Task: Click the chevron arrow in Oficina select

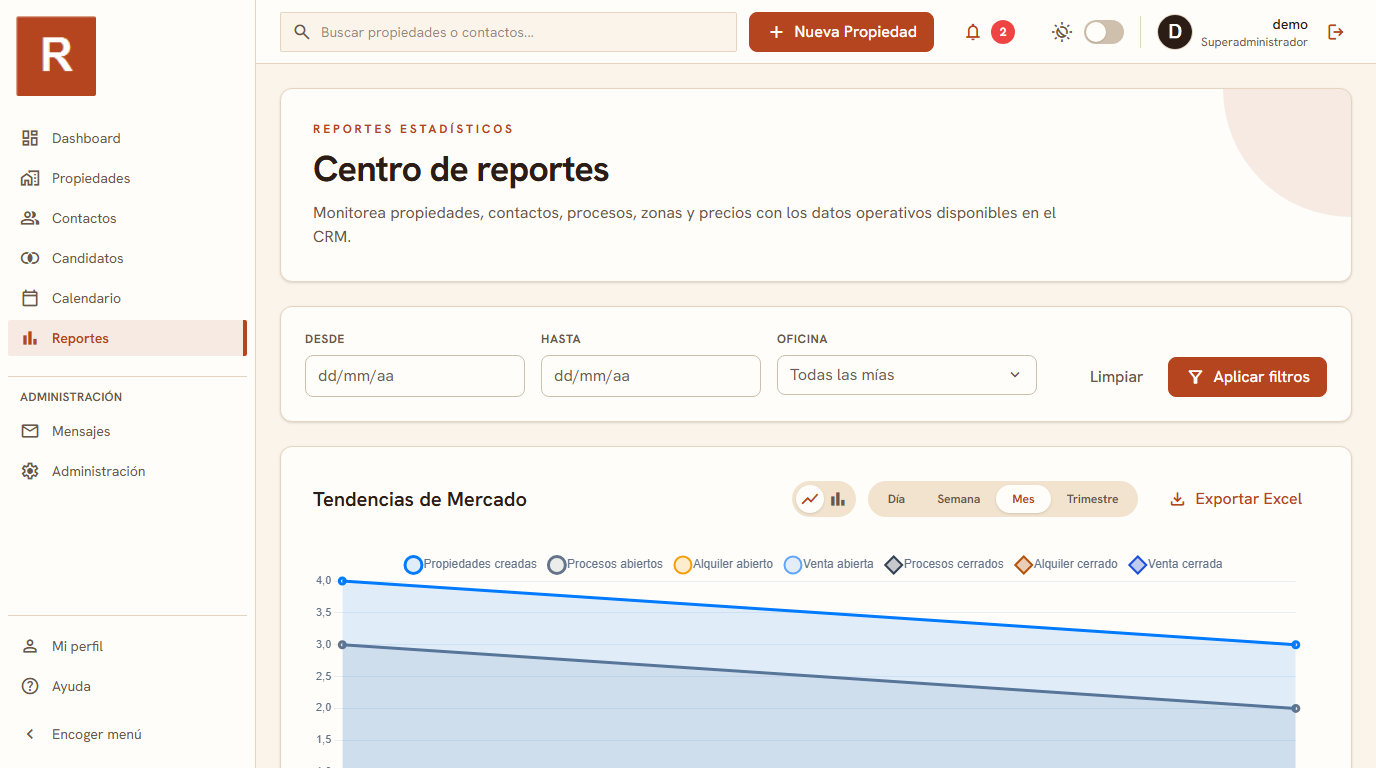Action: [x=1015, y=375]
